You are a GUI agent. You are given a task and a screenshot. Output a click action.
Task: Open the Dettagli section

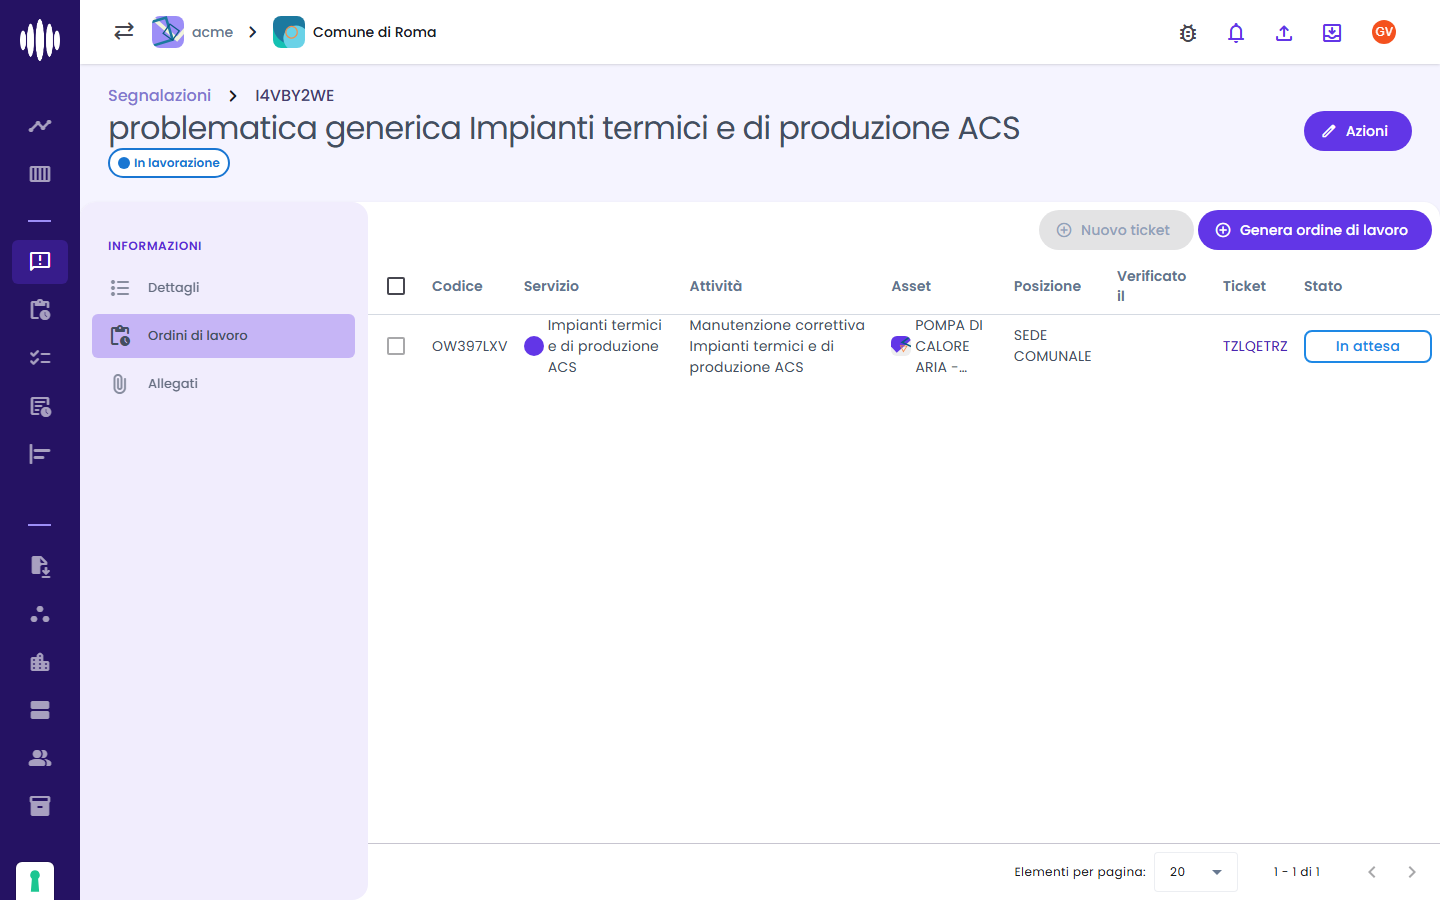pyautogui.click(x=223, y=288)
